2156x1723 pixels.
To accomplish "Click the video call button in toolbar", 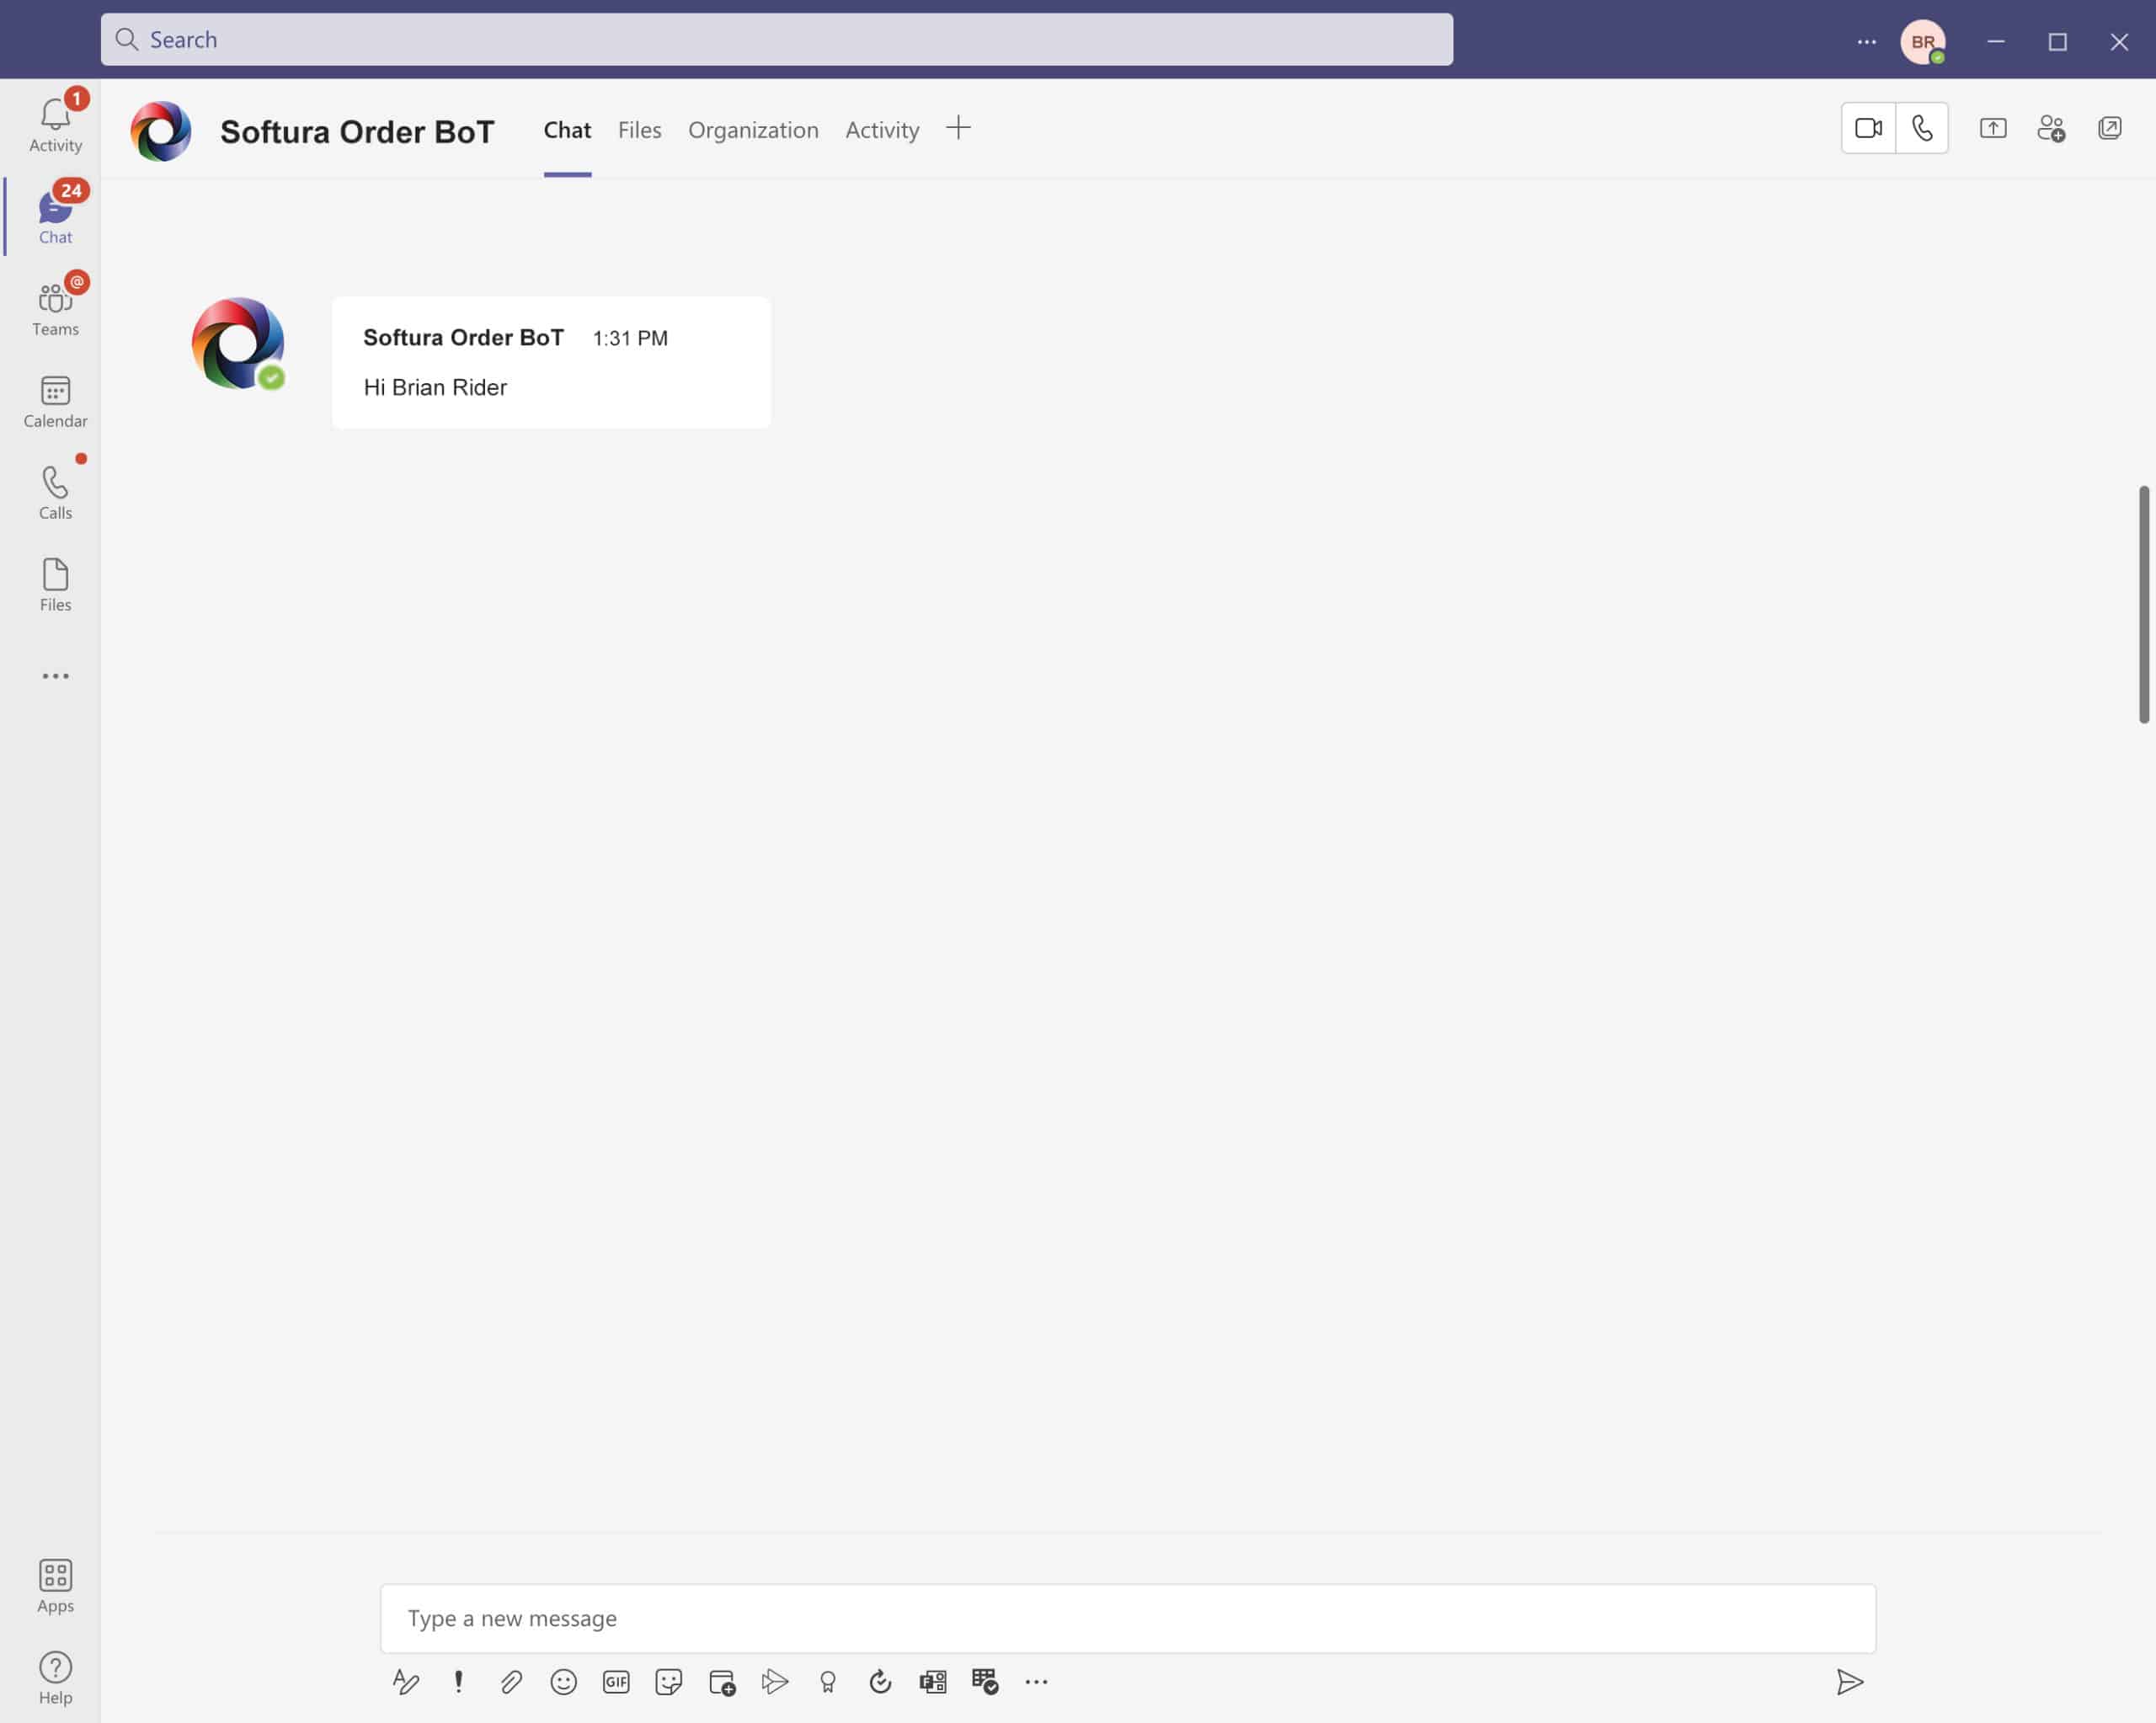I will [1868, 126].
